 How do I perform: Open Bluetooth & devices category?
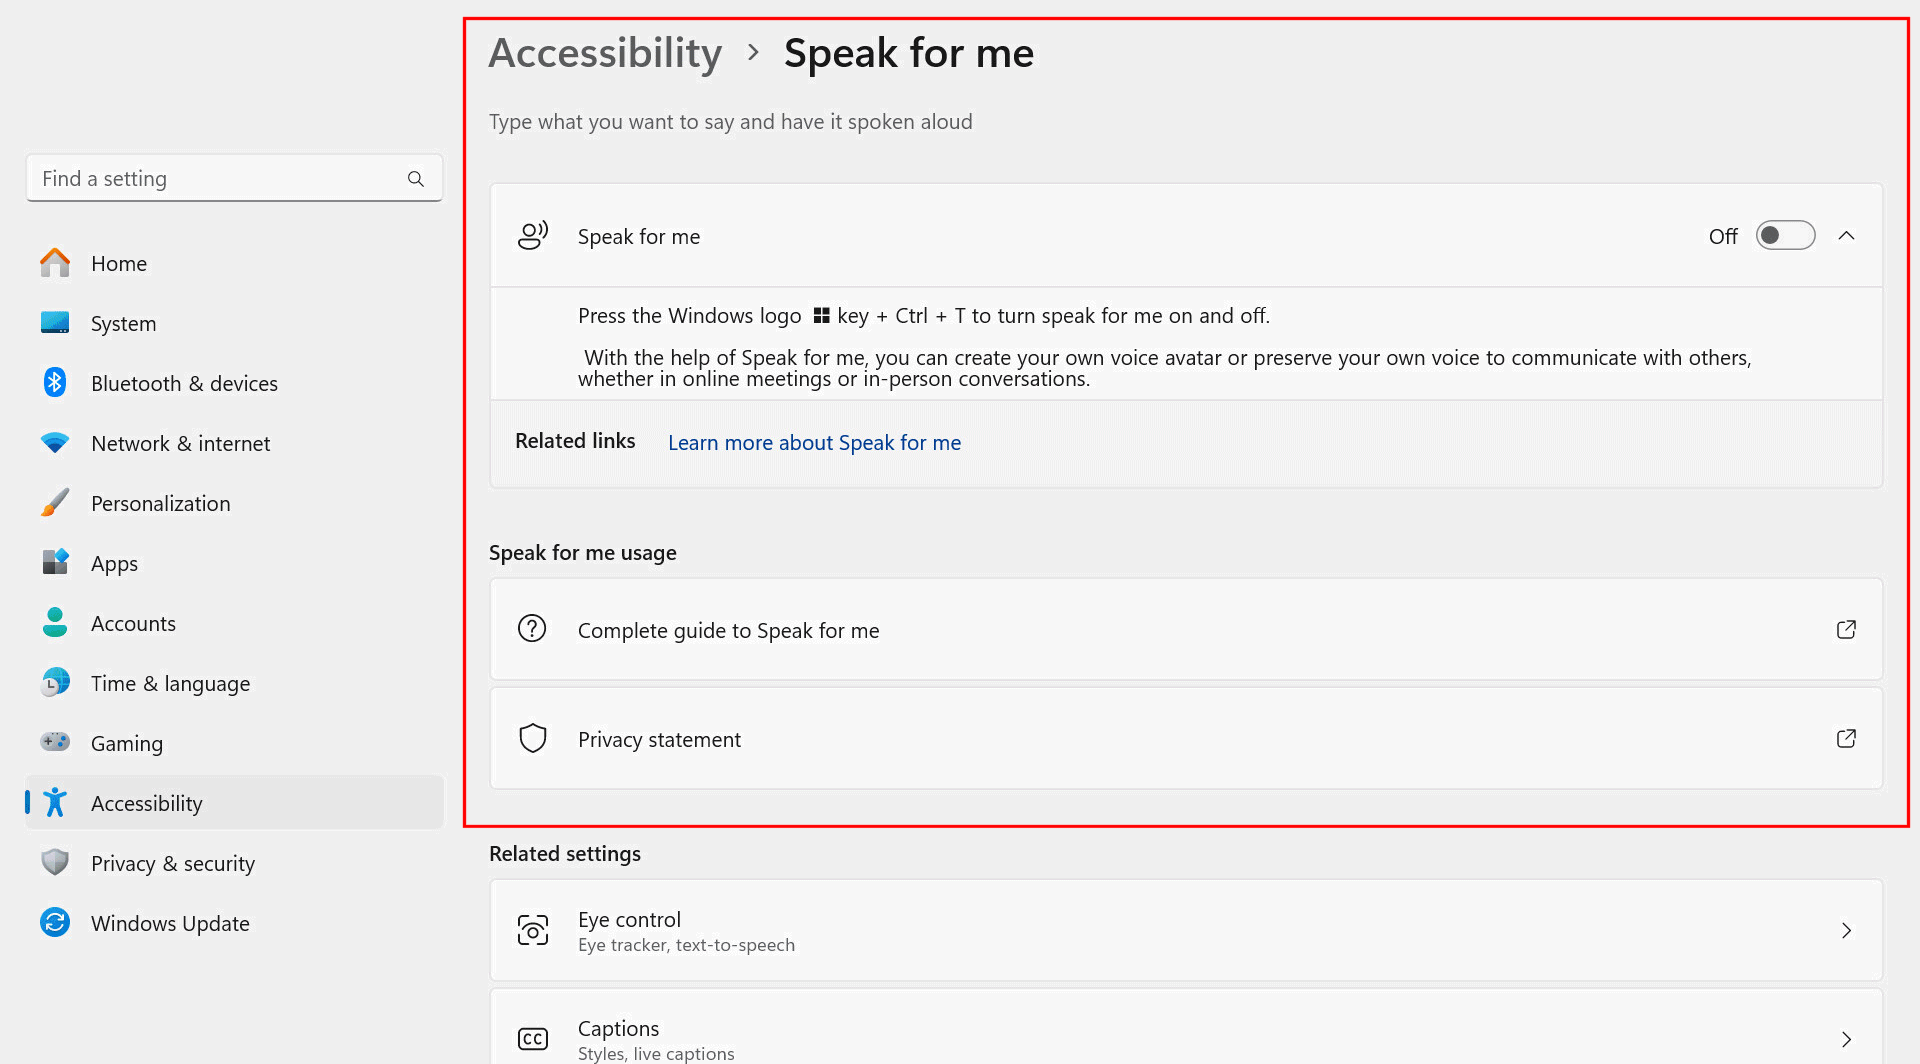click(235, 383)
